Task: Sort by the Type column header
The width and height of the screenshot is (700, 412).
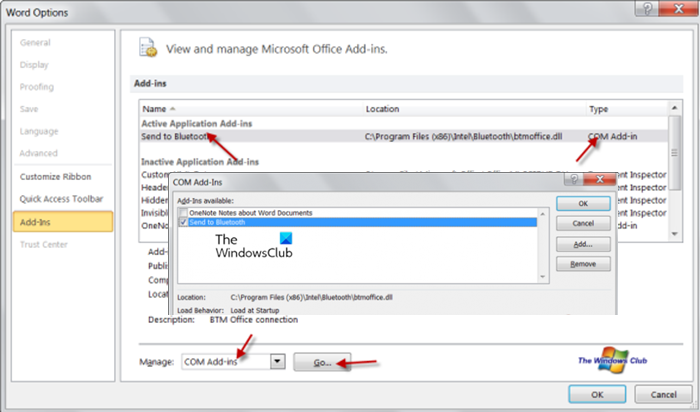Action: point(598,109)
